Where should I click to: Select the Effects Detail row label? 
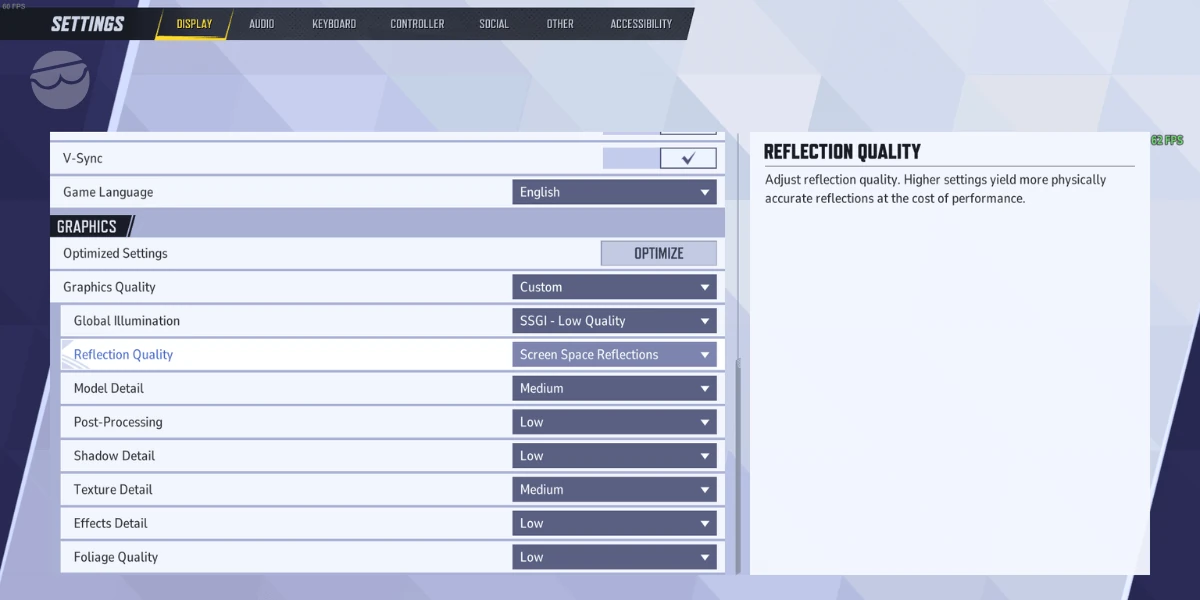click(111, 523)
